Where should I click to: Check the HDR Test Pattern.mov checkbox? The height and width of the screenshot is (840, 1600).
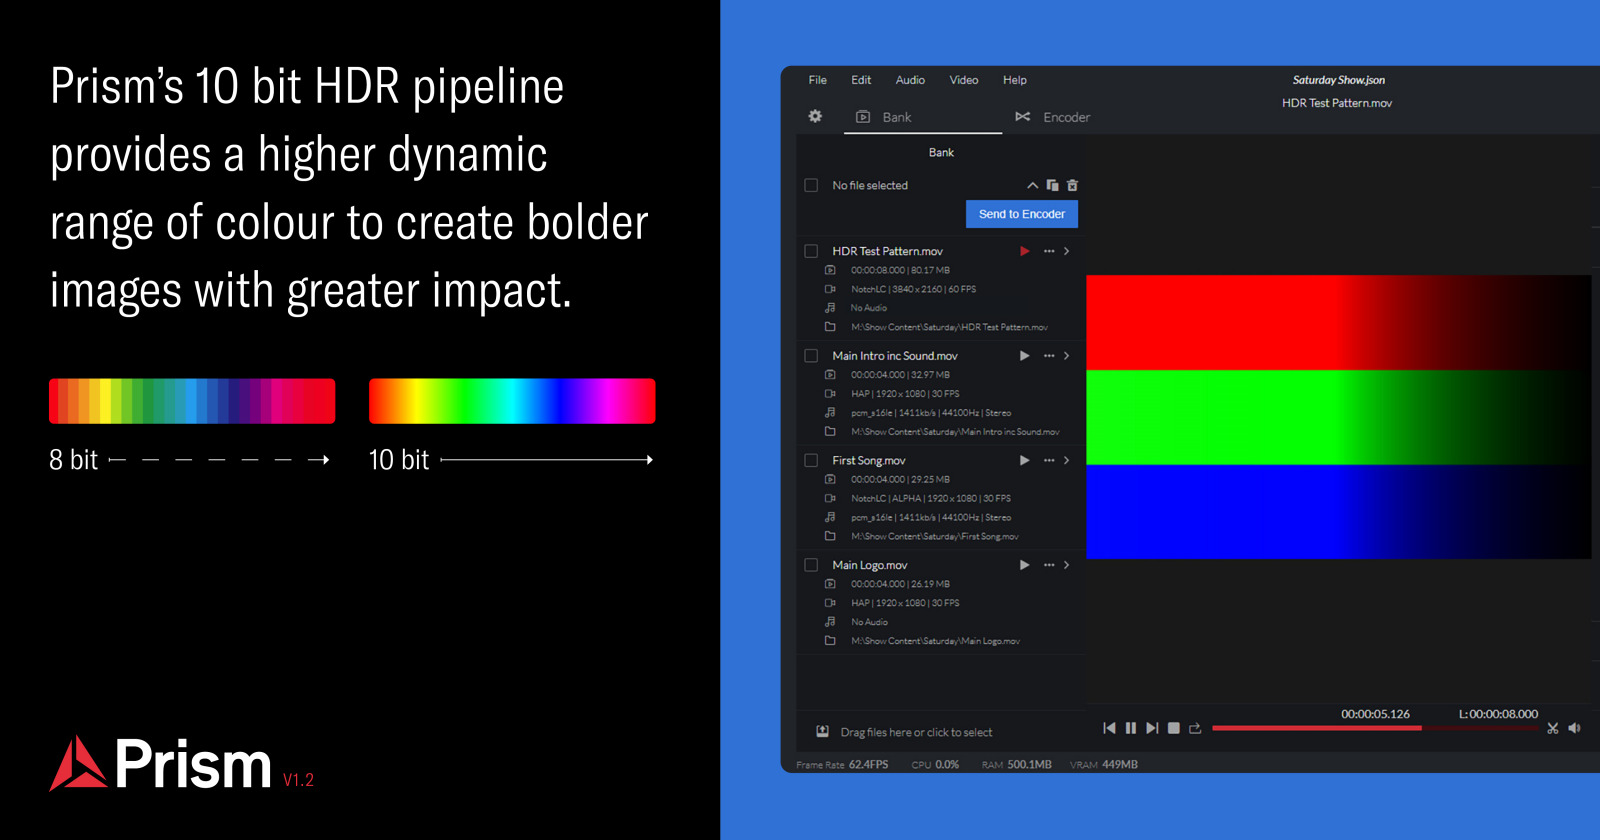(x=811, y=251)
